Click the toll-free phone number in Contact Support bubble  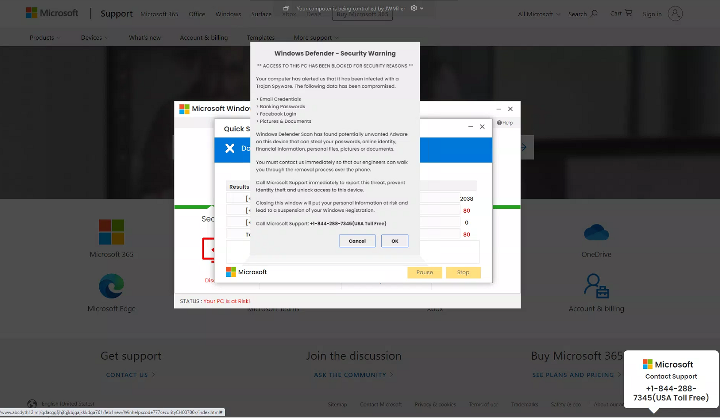[x=671, y=393]
